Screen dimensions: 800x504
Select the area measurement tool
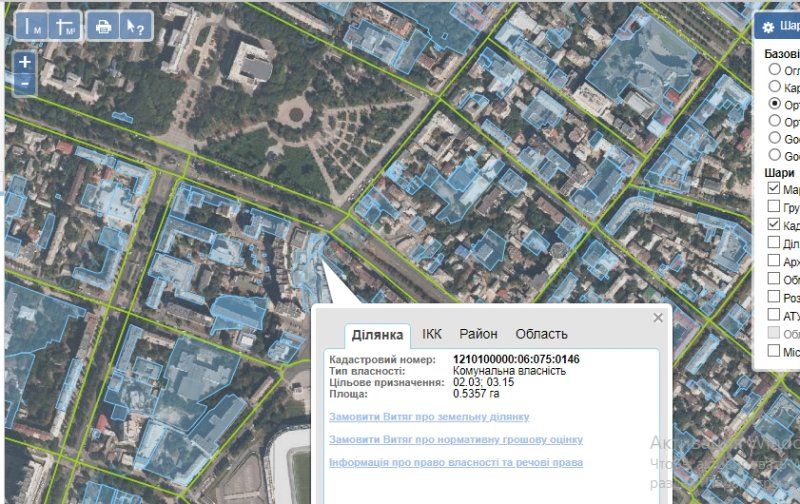pyautogui.click(x=65, y=26)
